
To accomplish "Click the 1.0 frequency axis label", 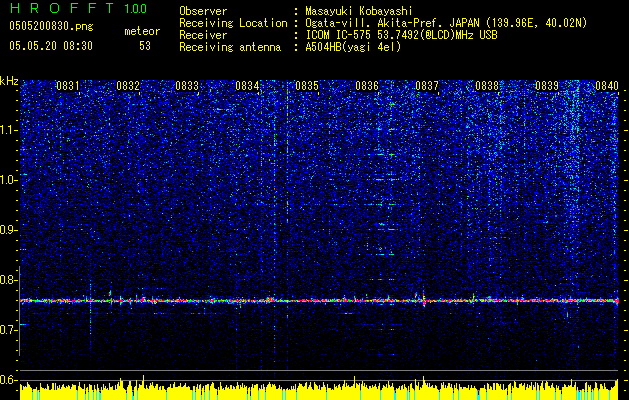I will point(9,180).
